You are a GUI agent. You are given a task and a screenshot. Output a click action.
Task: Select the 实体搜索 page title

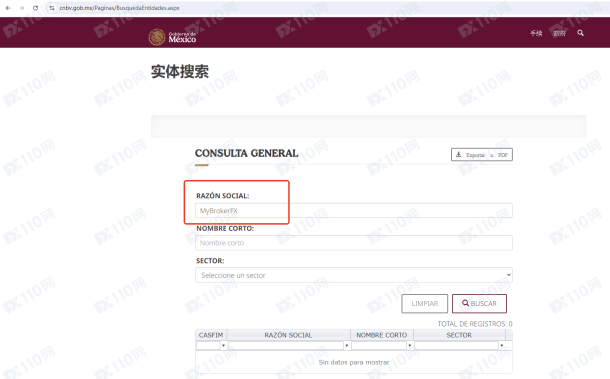180,72
